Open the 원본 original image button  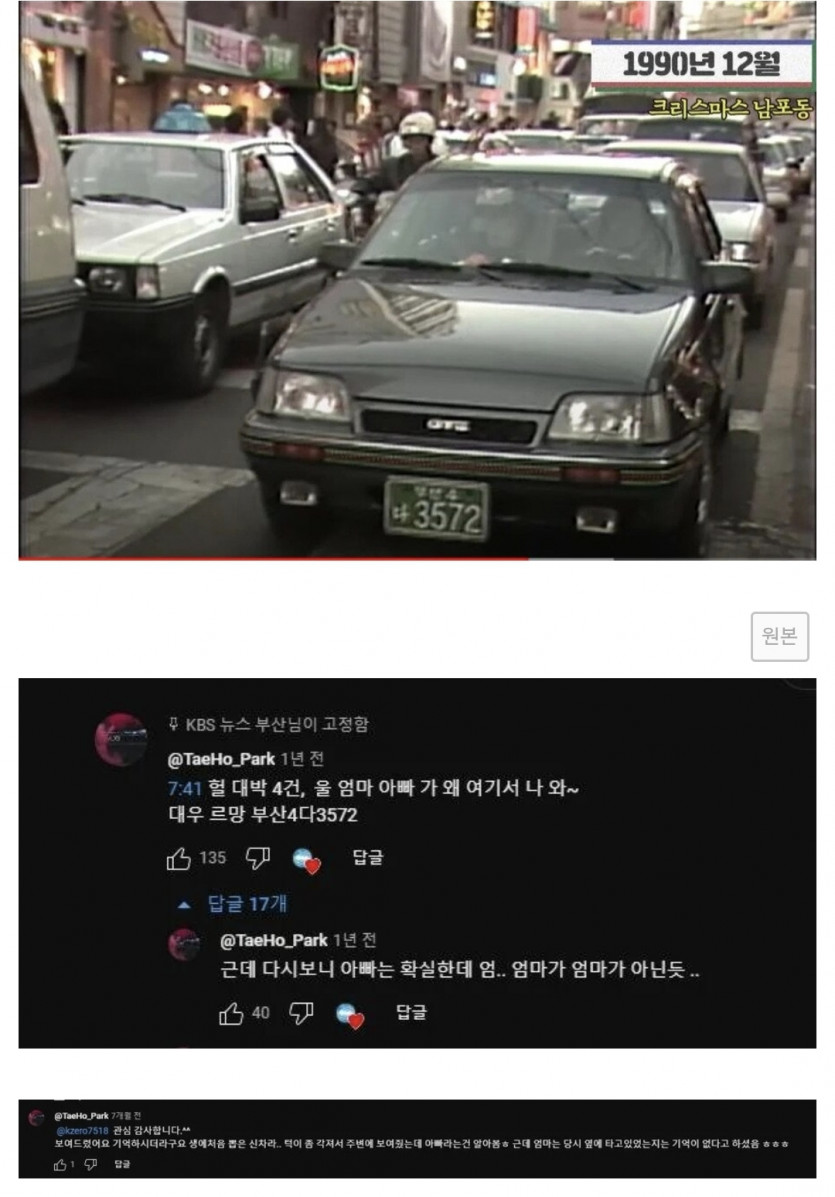779,636
